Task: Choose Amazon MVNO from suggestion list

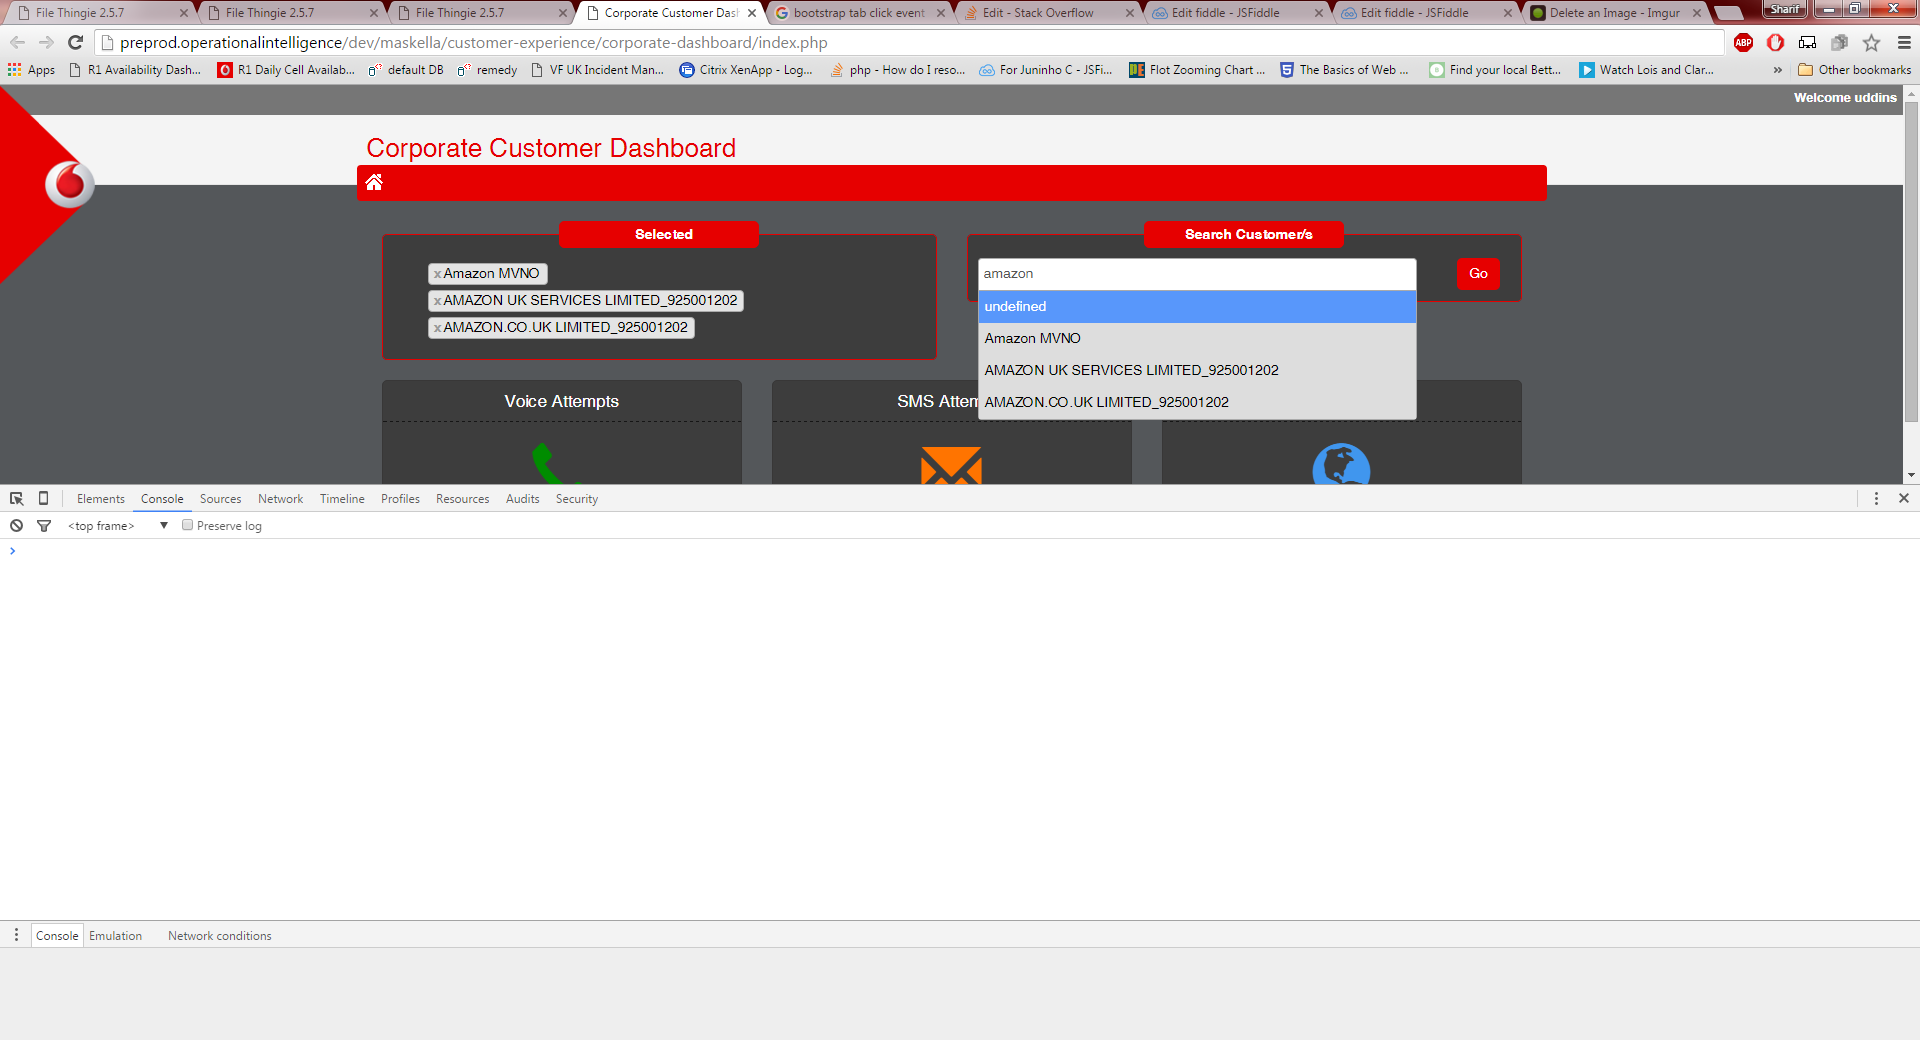Action: (x=1197, y=339)
